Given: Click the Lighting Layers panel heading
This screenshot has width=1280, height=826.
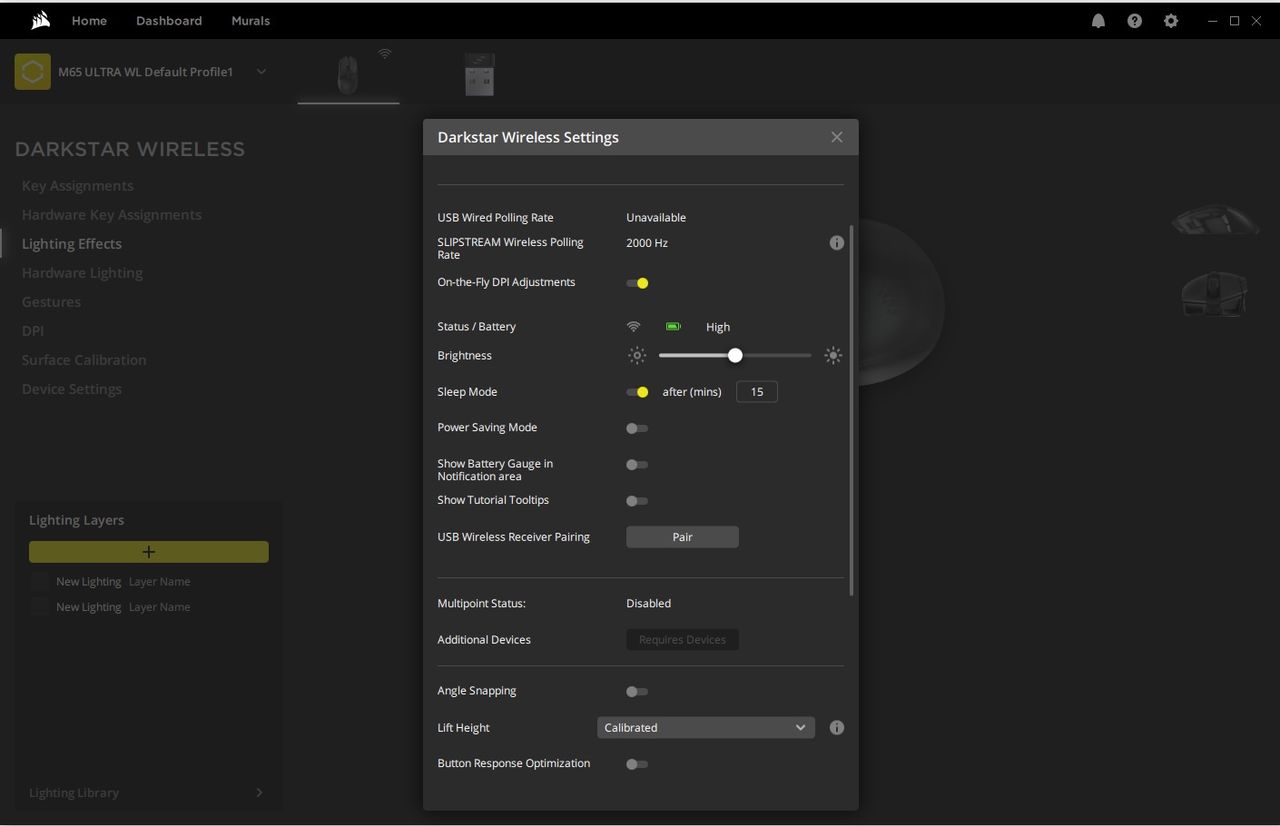Looking at the screenshot, I should point(77,520).
